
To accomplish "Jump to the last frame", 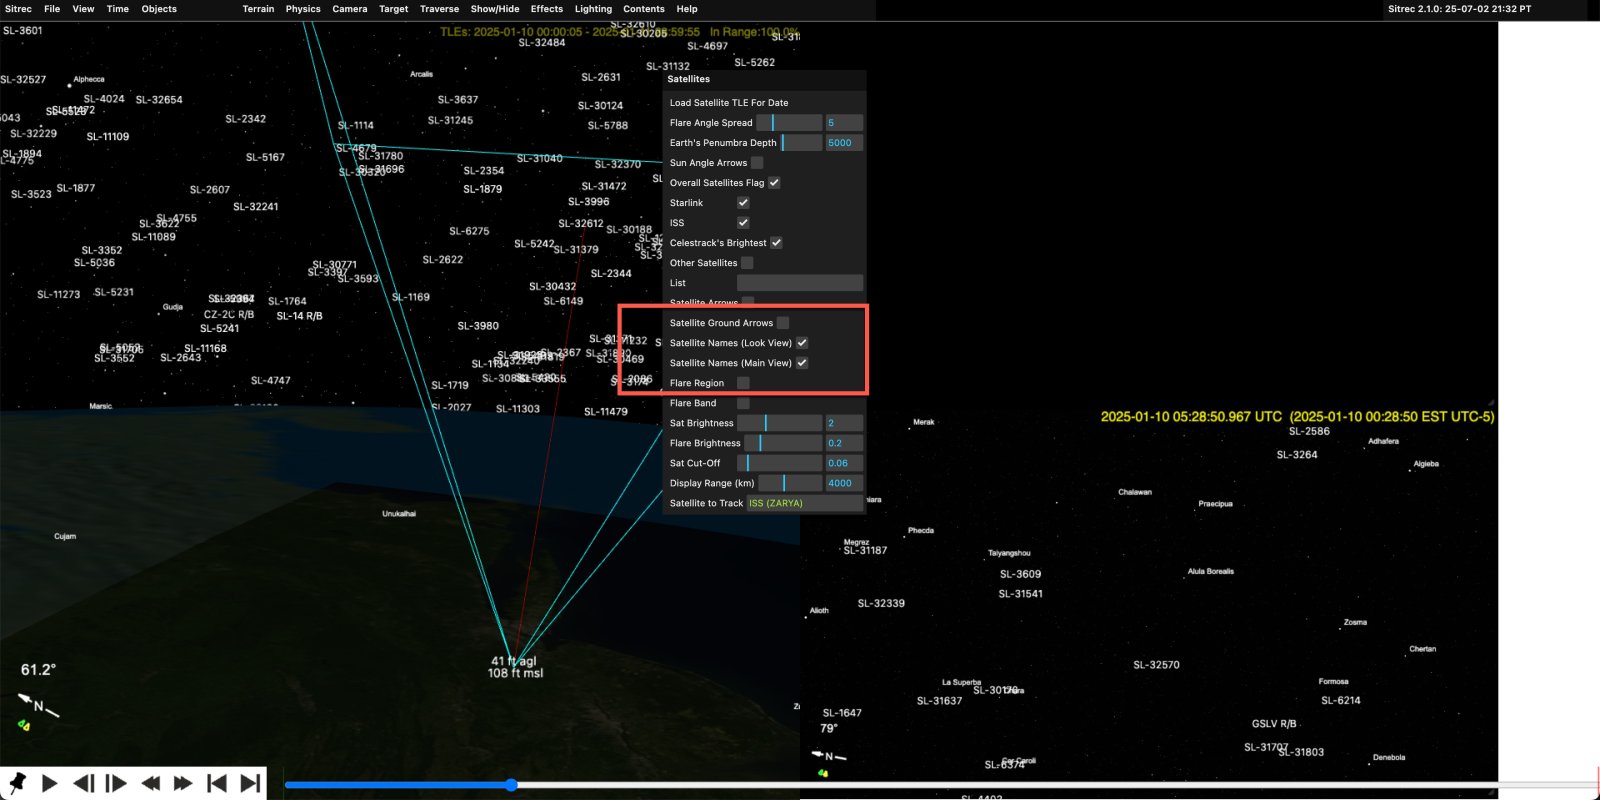I will click(x=250, y=783).
